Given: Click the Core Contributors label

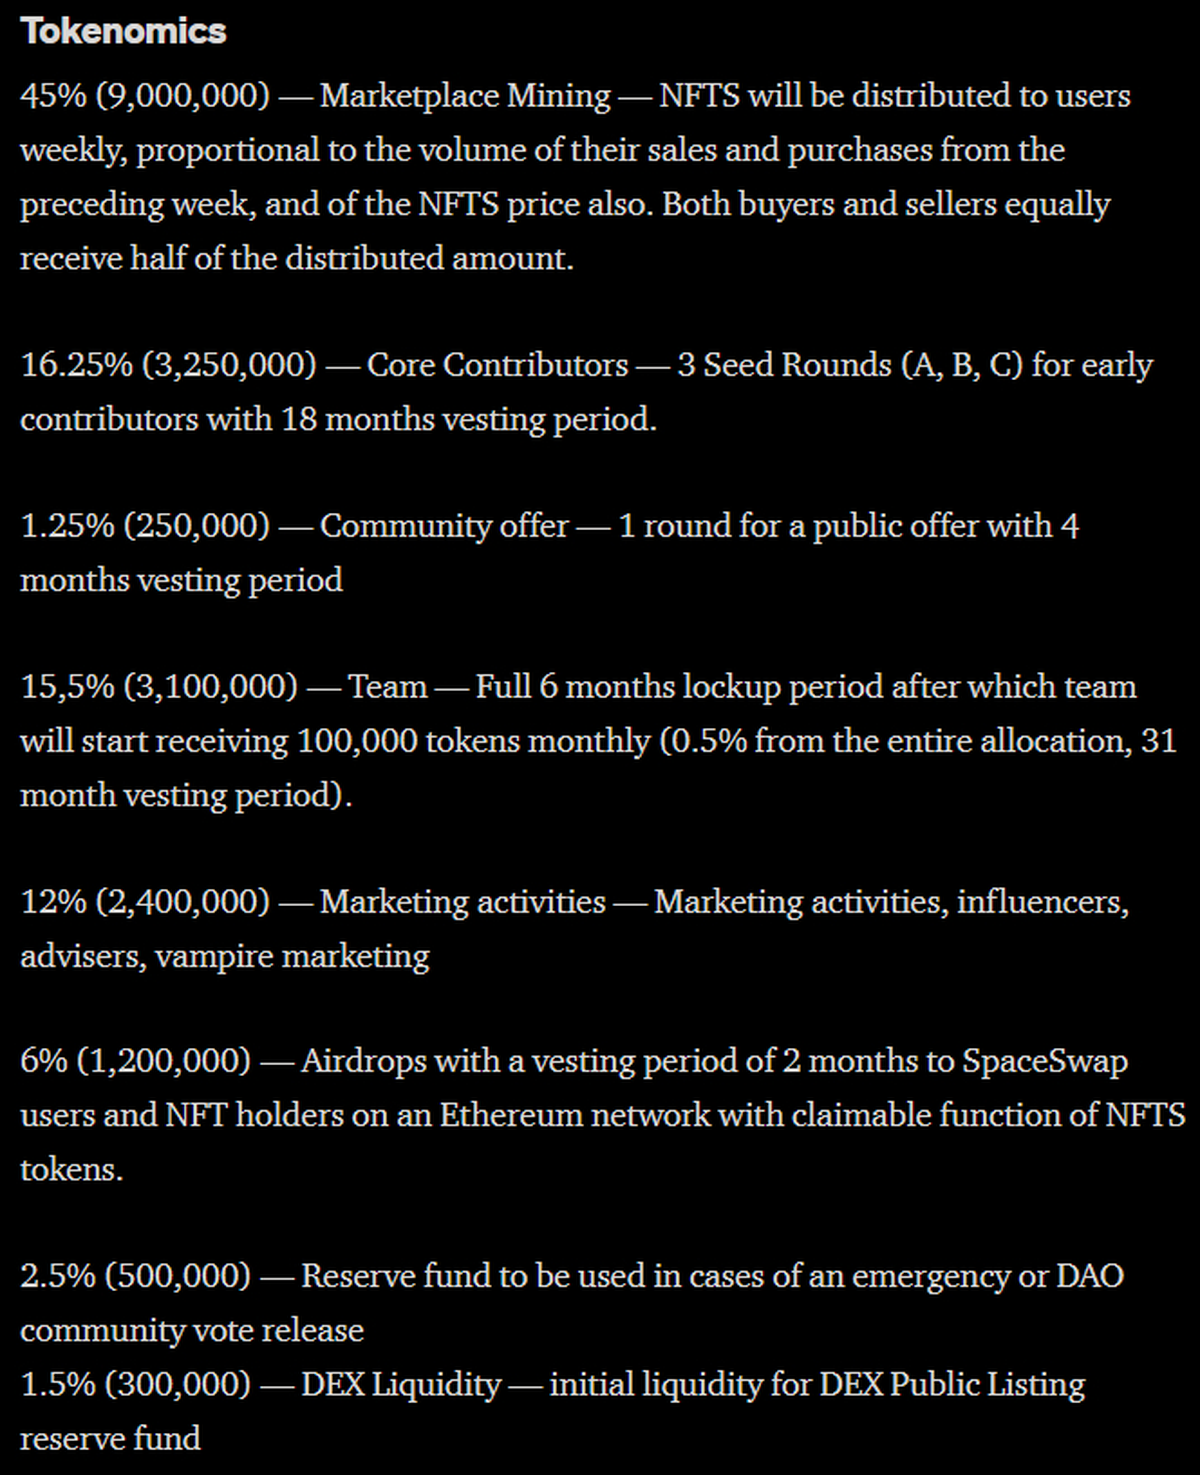Looking at the screenshot, I should pos(497,365).
